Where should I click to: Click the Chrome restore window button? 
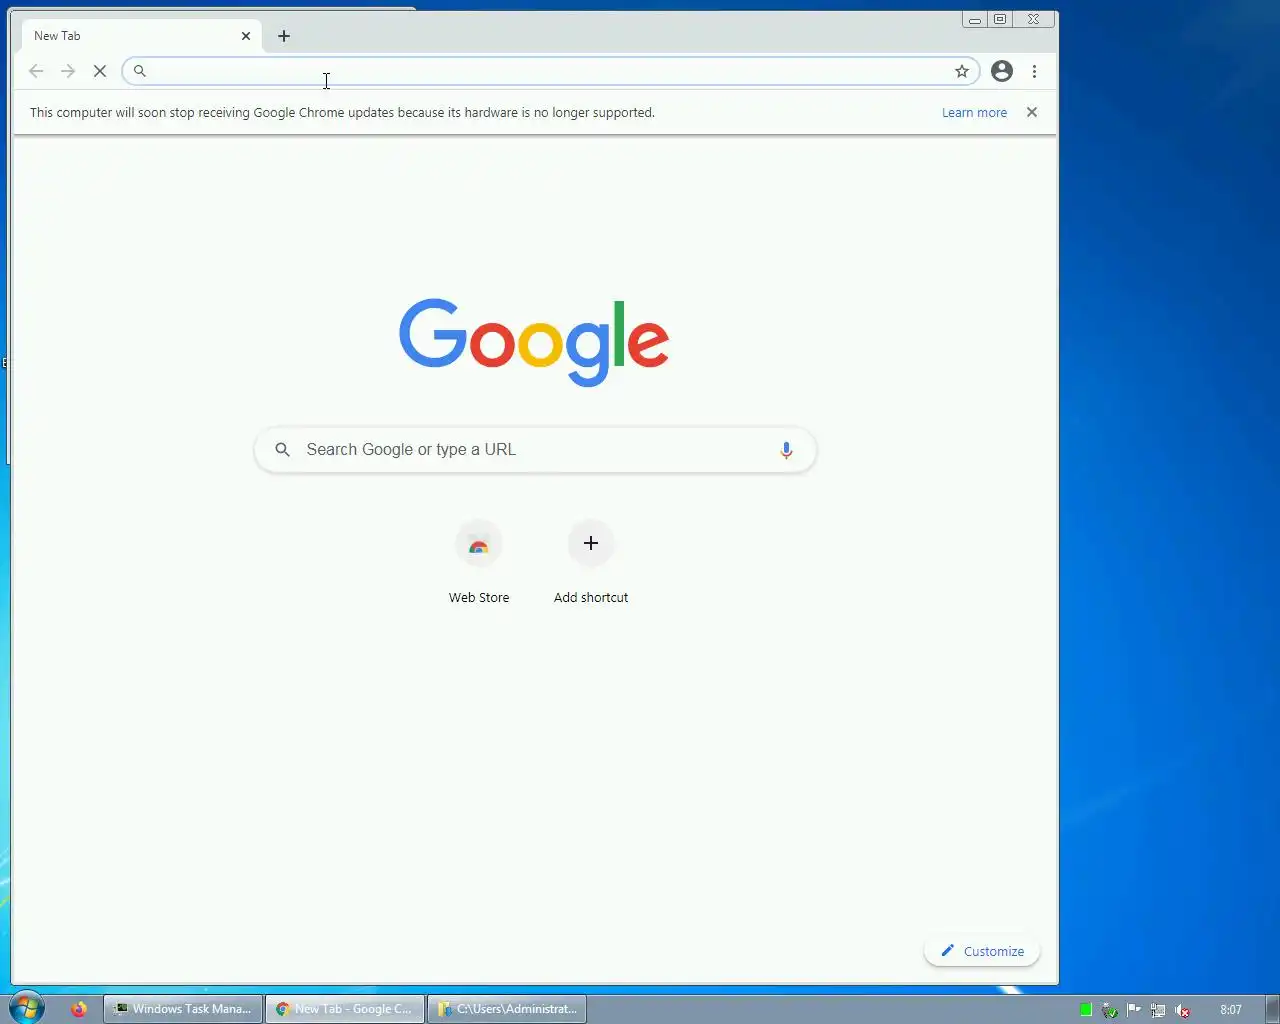click(1000, 19)
